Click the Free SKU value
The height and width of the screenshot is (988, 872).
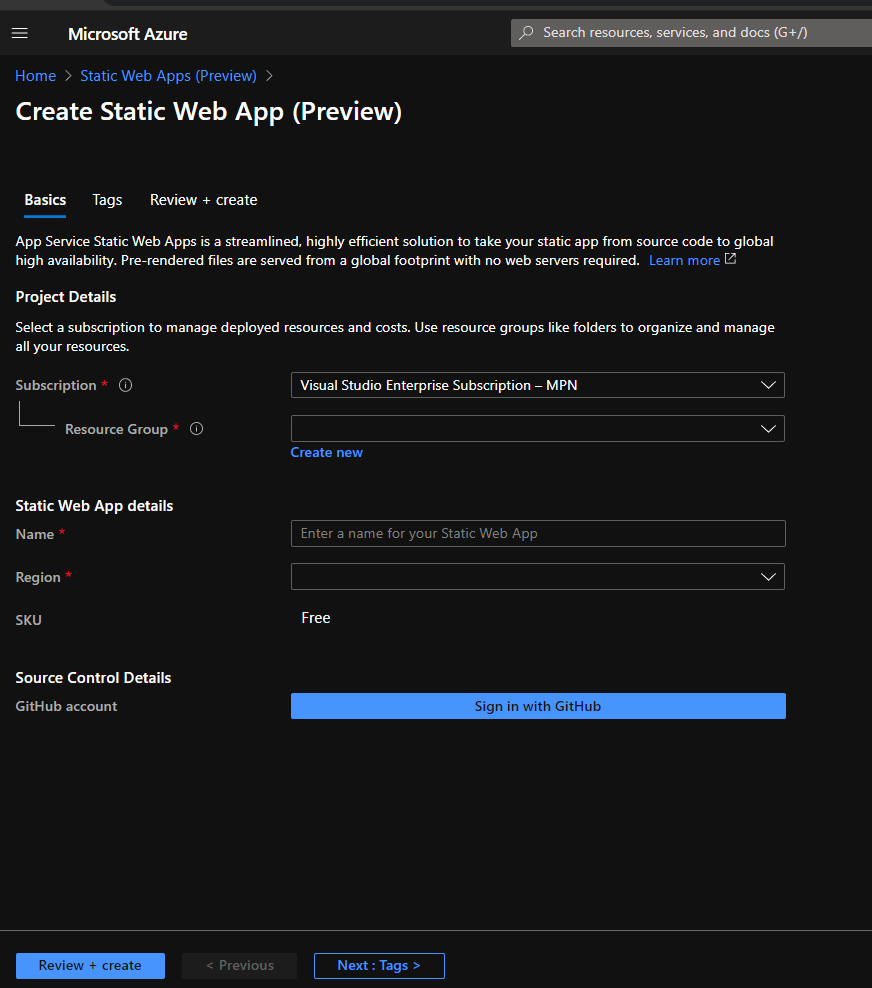316,618
